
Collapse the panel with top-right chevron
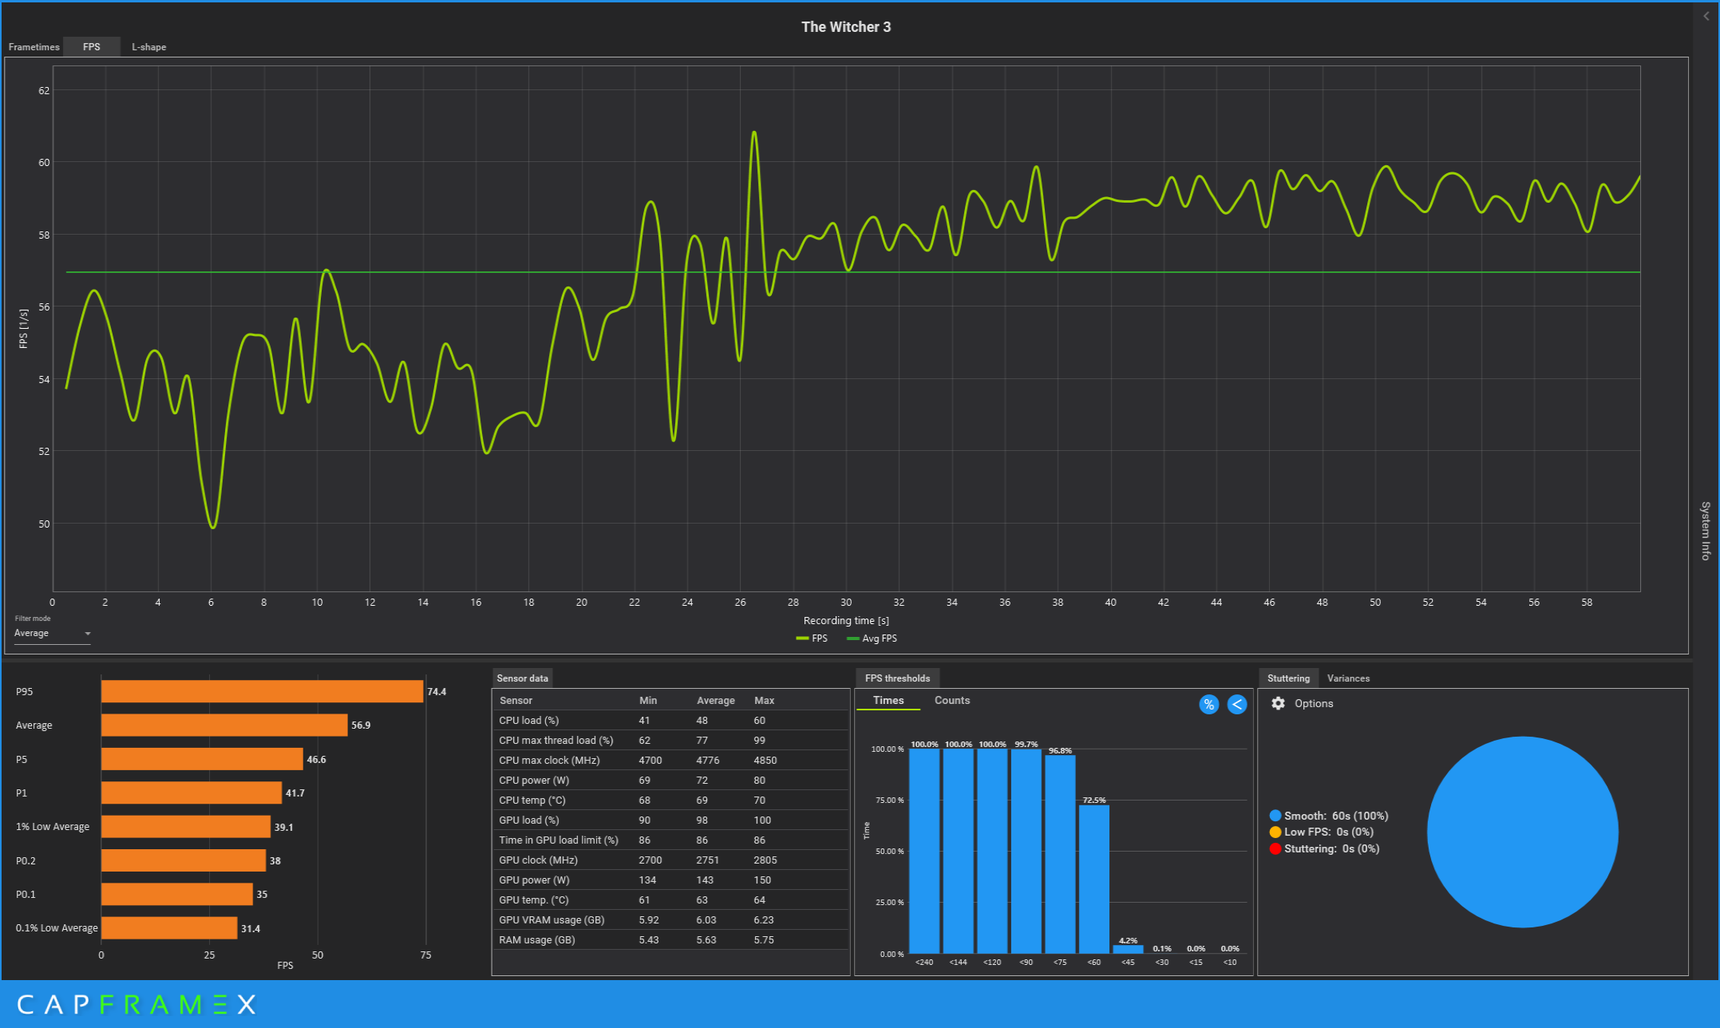point(1707,16)
